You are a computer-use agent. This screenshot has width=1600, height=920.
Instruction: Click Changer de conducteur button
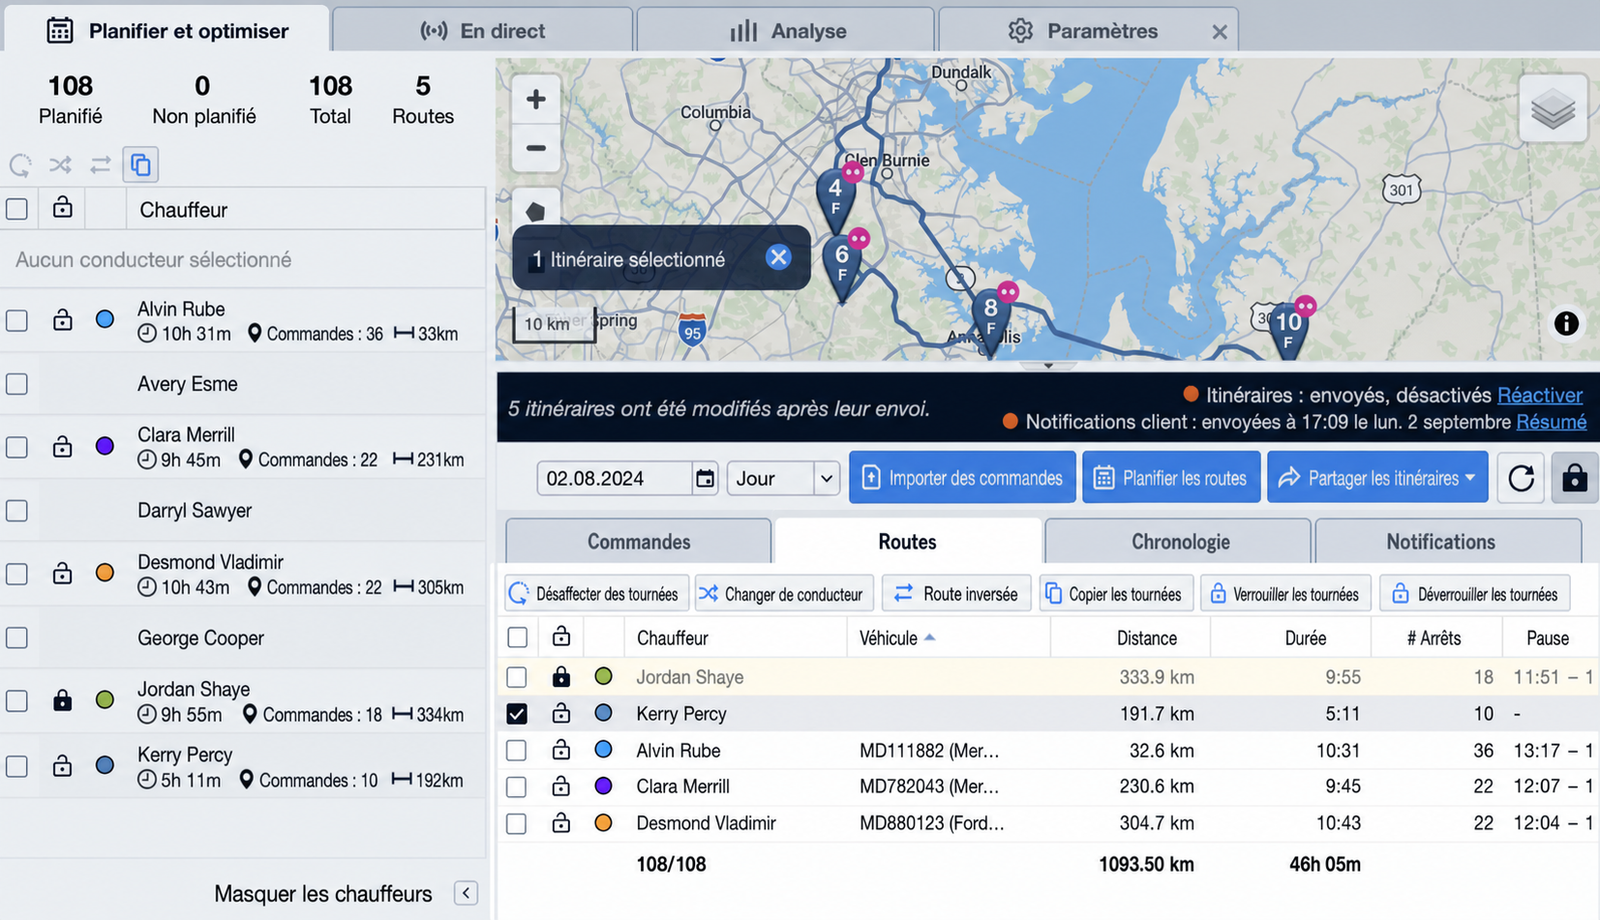tap(784, 594)
